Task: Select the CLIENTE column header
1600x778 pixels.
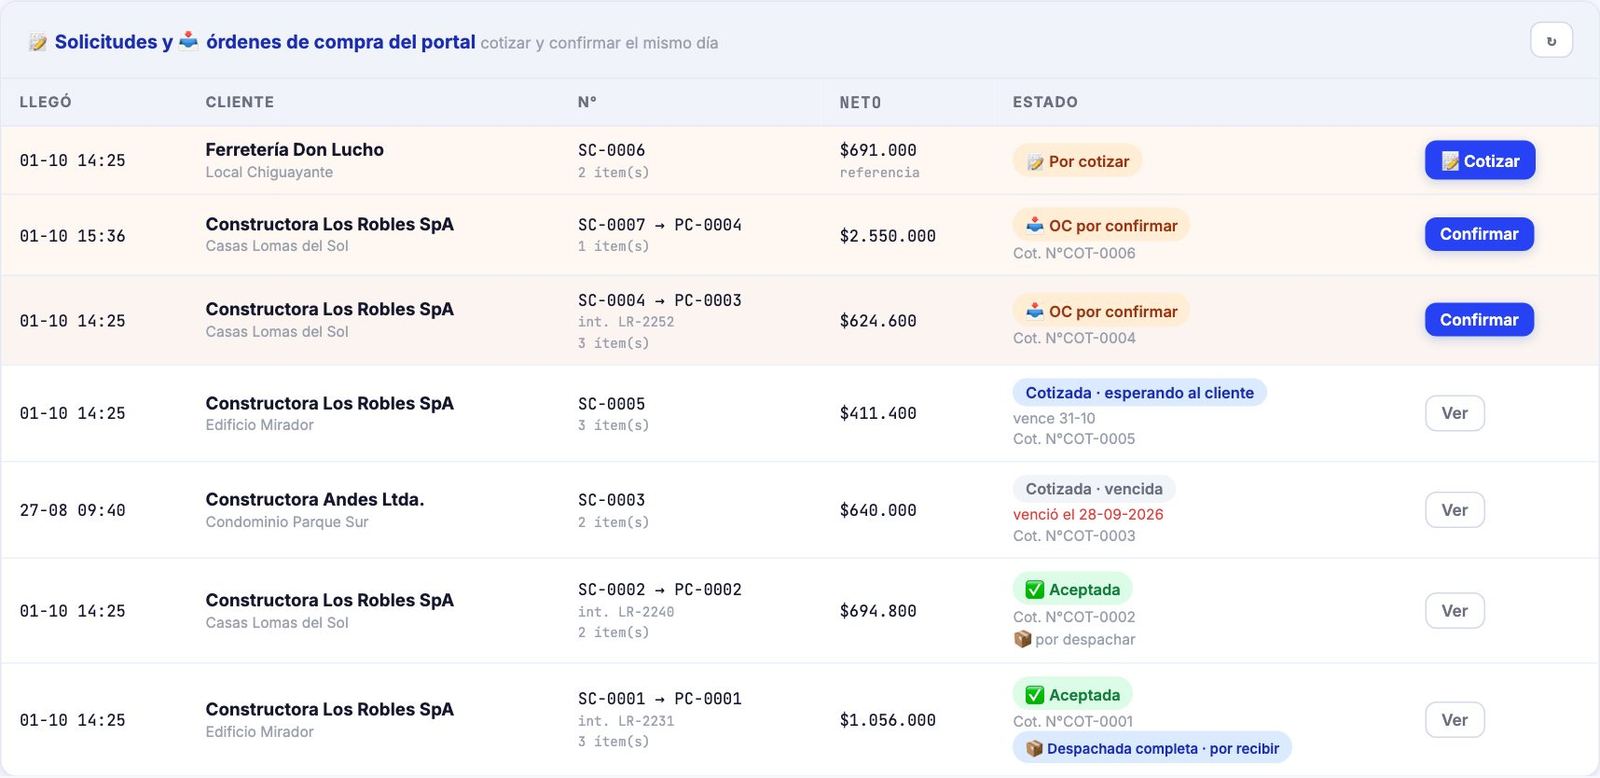Action: pyautogui.click(x=240, y=102)
